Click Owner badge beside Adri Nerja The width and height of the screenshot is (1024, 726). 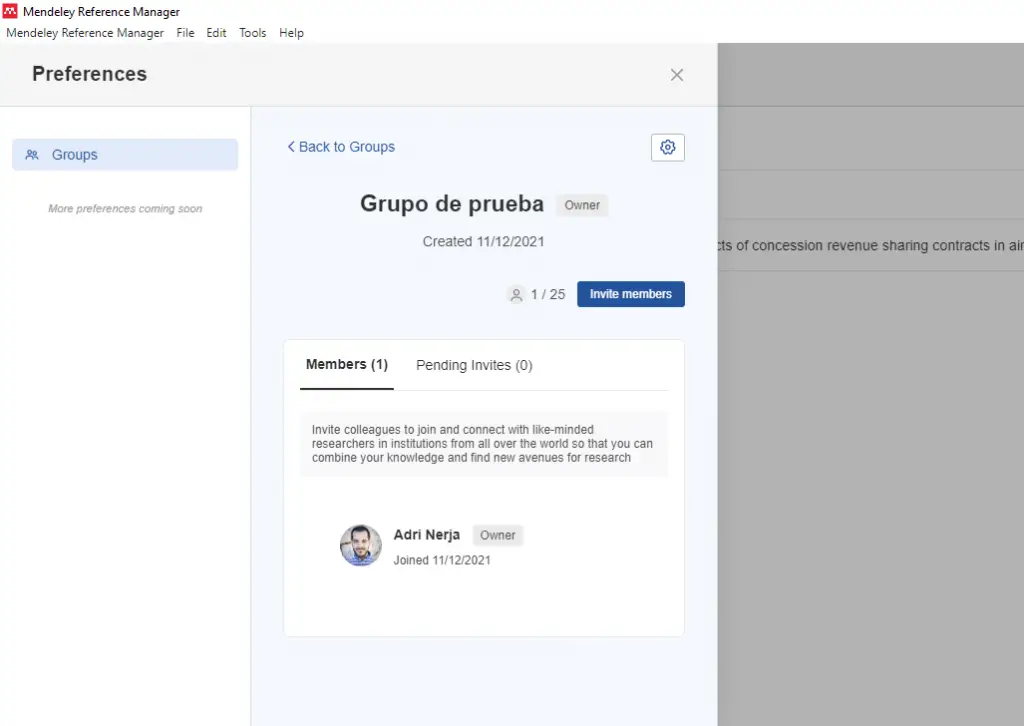click(x=498, y=535)
